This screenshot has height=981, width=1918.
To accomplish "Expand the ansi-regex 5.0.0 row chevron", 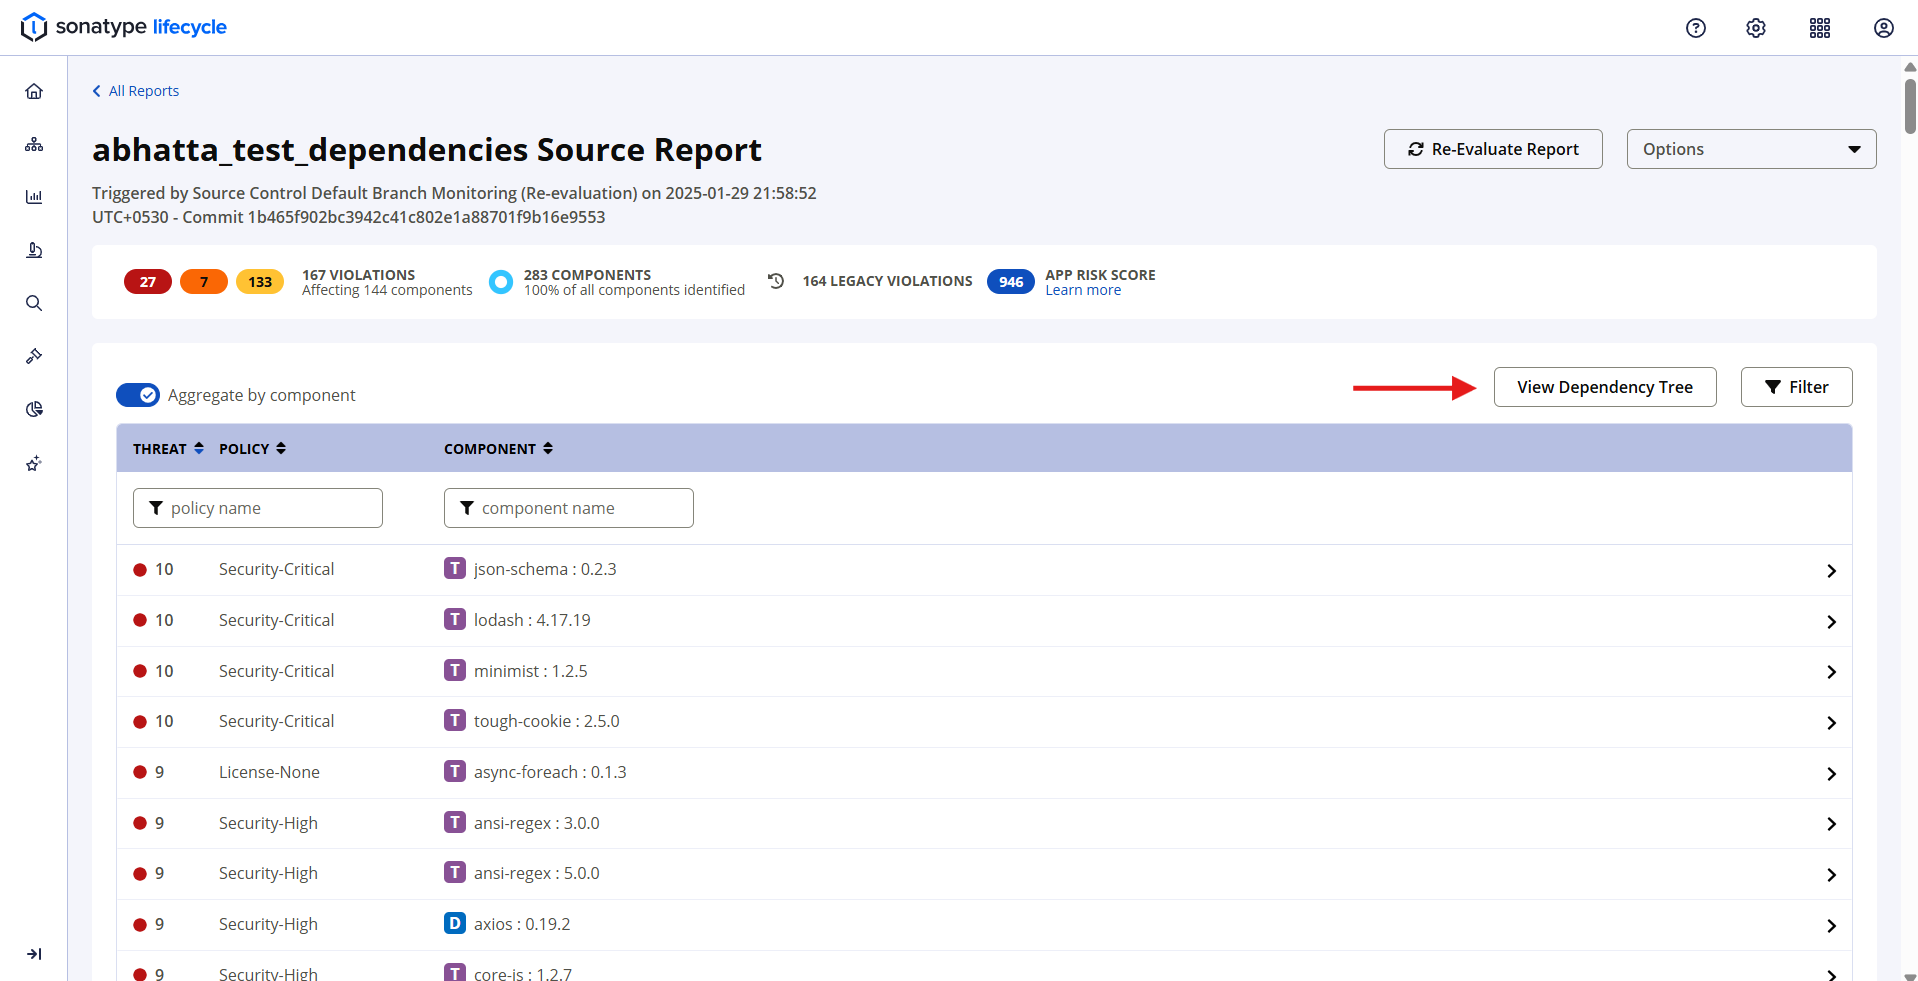I will click(x=1831, y=875).
